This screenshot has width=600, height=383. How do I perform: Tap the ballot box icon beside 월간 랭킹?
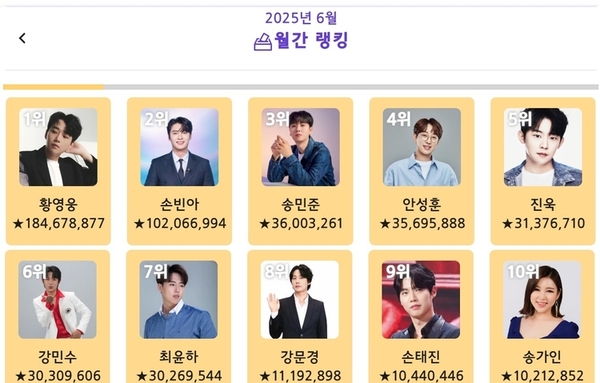pos(263,42)
